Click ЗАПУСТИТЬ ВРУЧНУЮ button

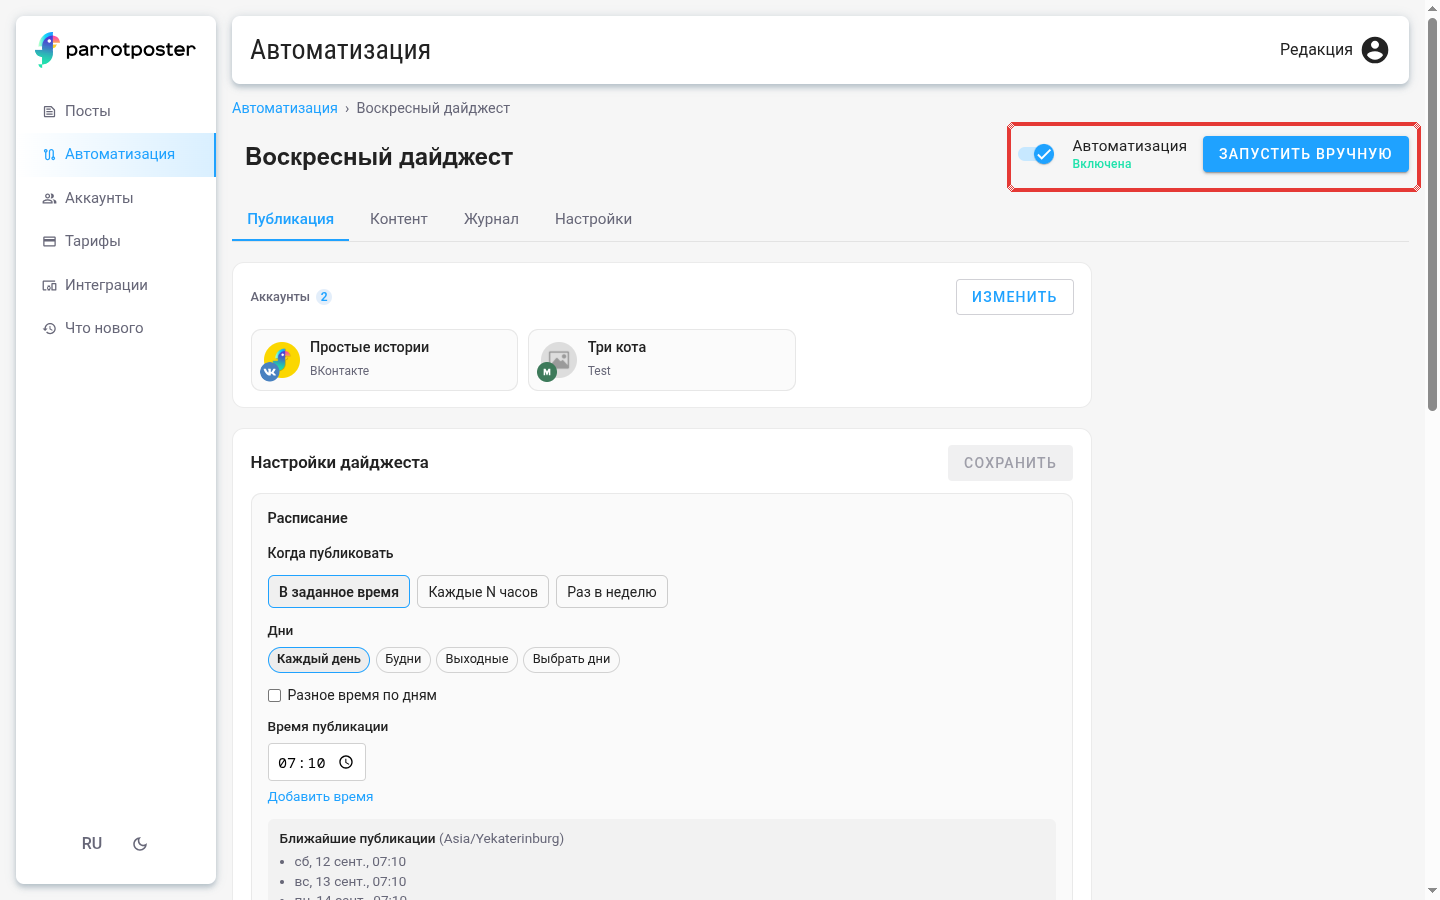point(1305,154)
